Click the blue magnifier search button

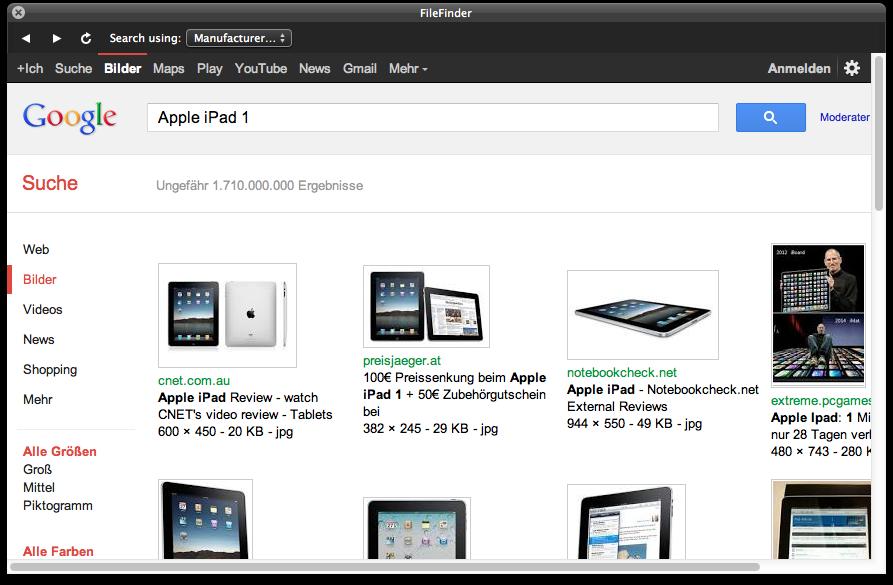(x=771, y=117)
